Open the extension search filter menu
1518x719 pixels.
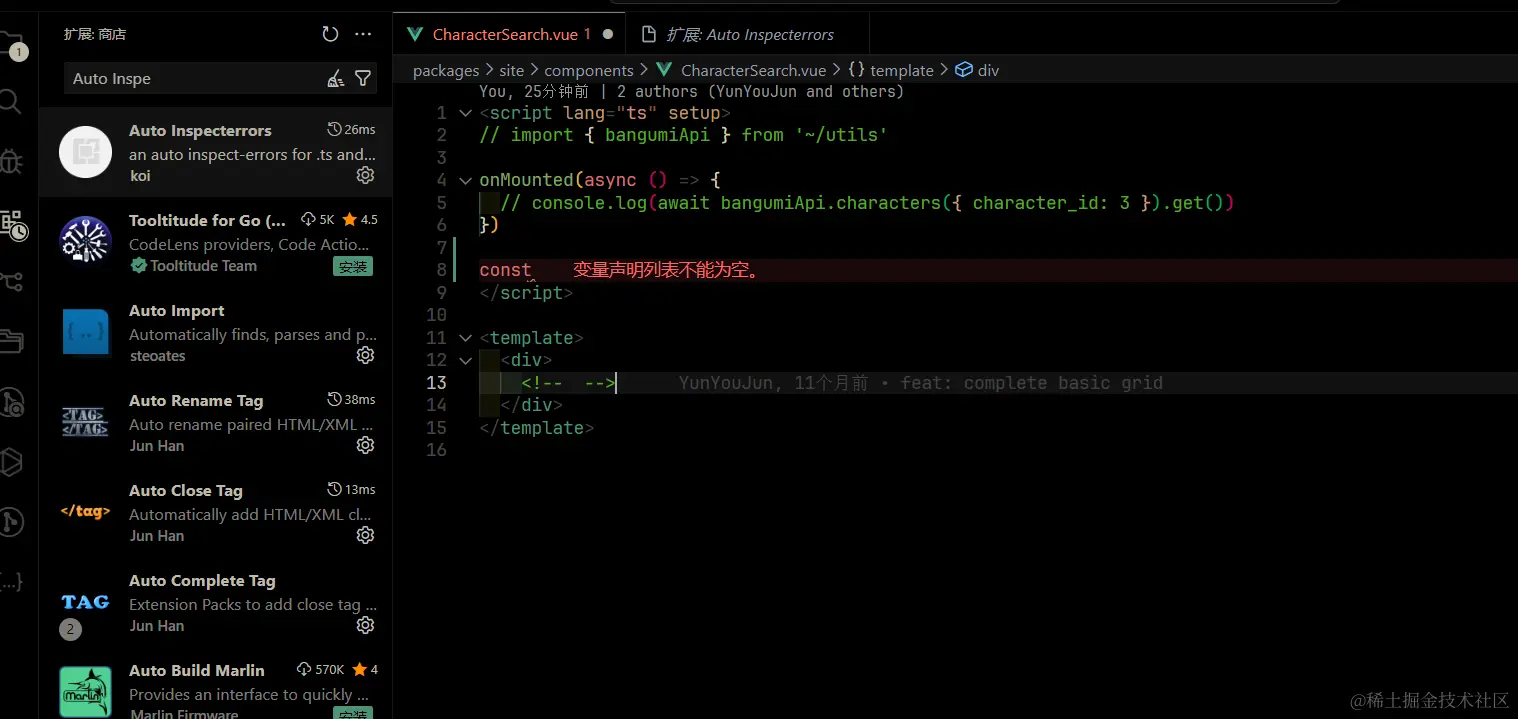pyautogui.click(x=364, y=79)
